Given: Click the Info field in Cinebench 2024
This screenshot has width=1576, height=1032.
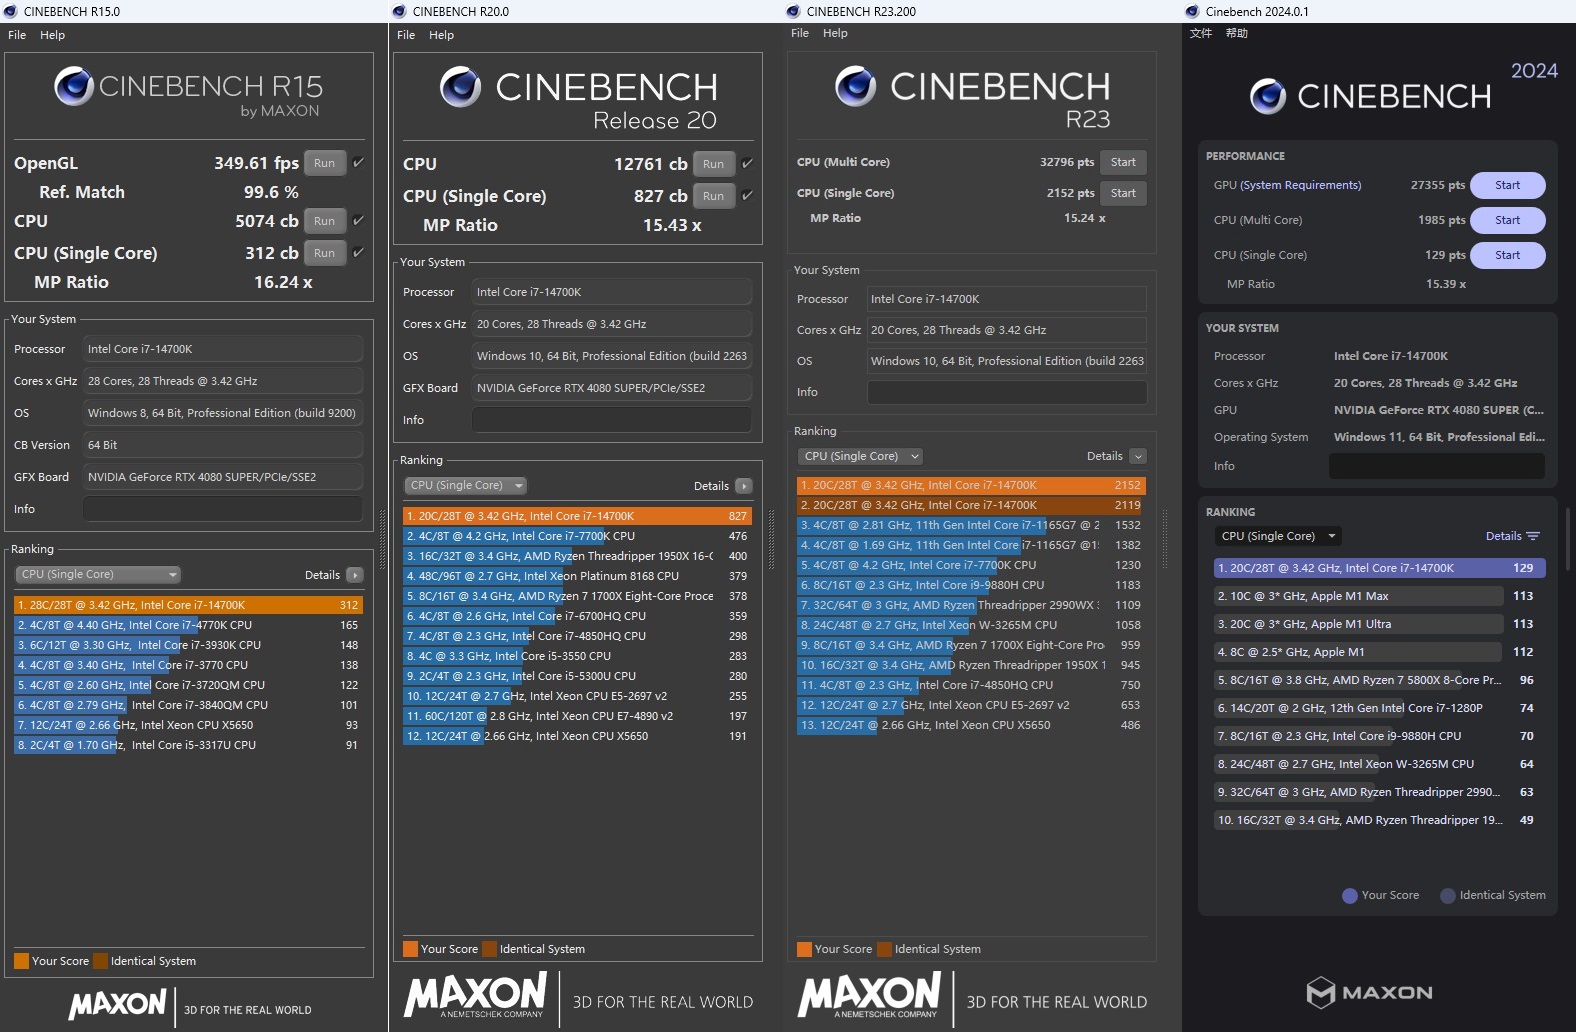Looking at the screenshot, I should click(1437, 466).
